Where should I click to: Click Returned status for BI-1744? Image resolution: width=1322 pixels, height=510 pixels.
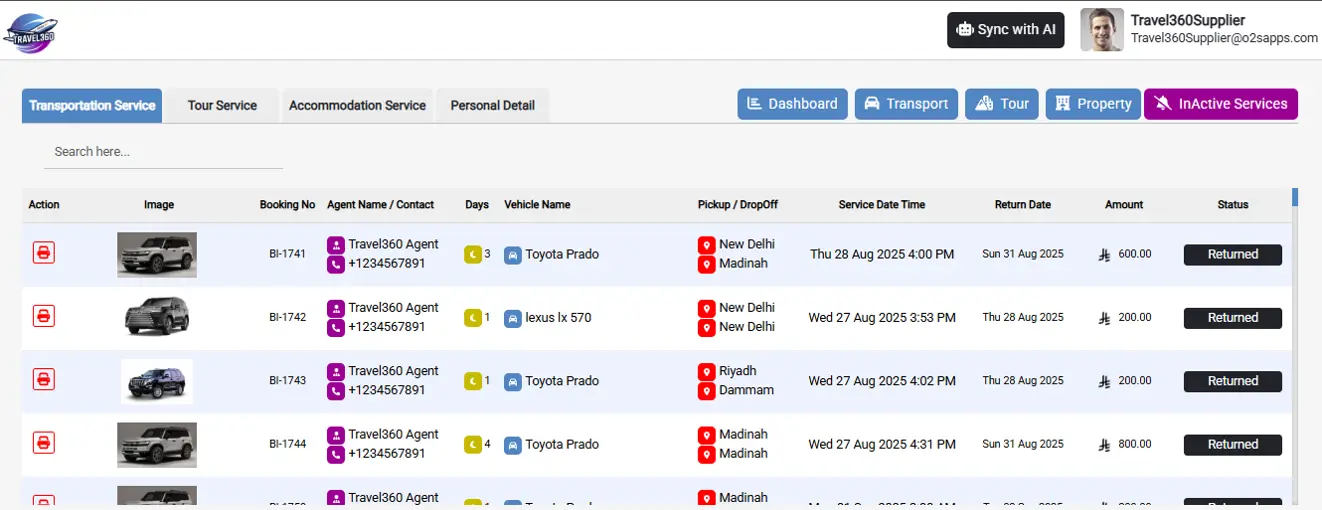[x=1233, y=444]
